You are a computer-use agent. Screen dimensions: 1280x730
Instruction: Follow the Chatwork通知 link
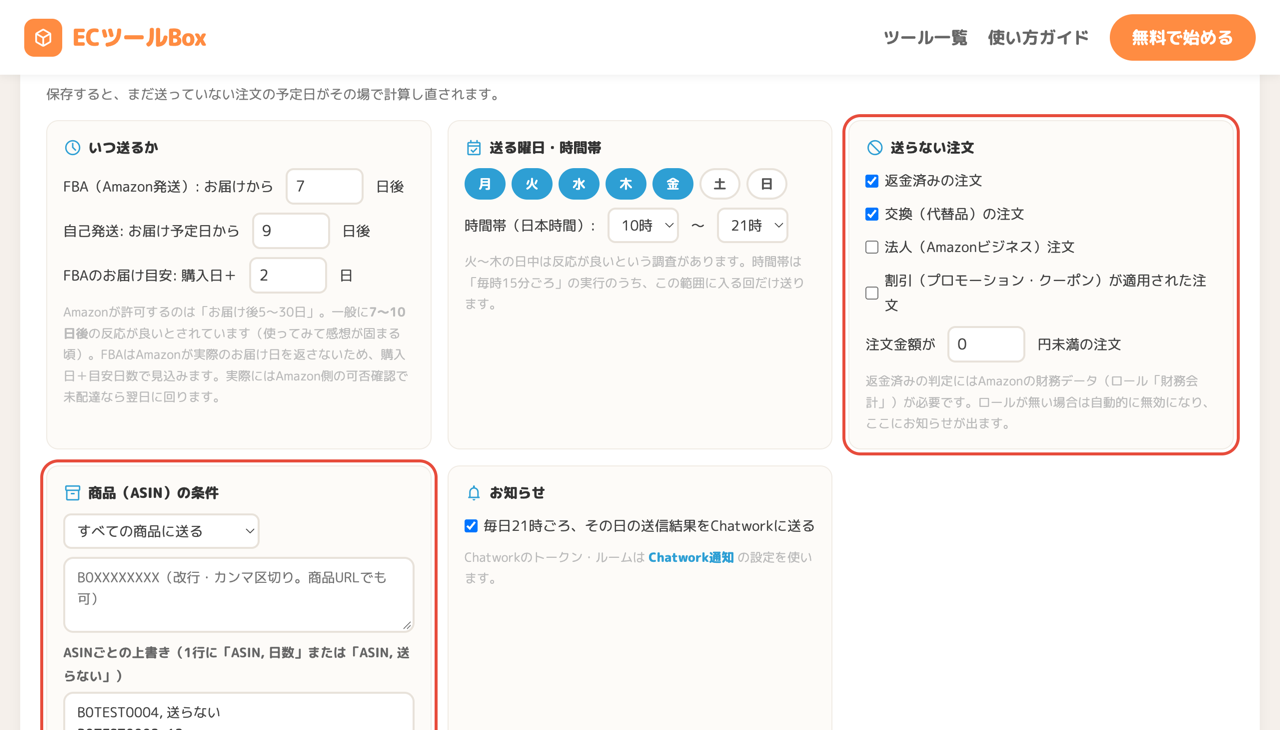691,557
